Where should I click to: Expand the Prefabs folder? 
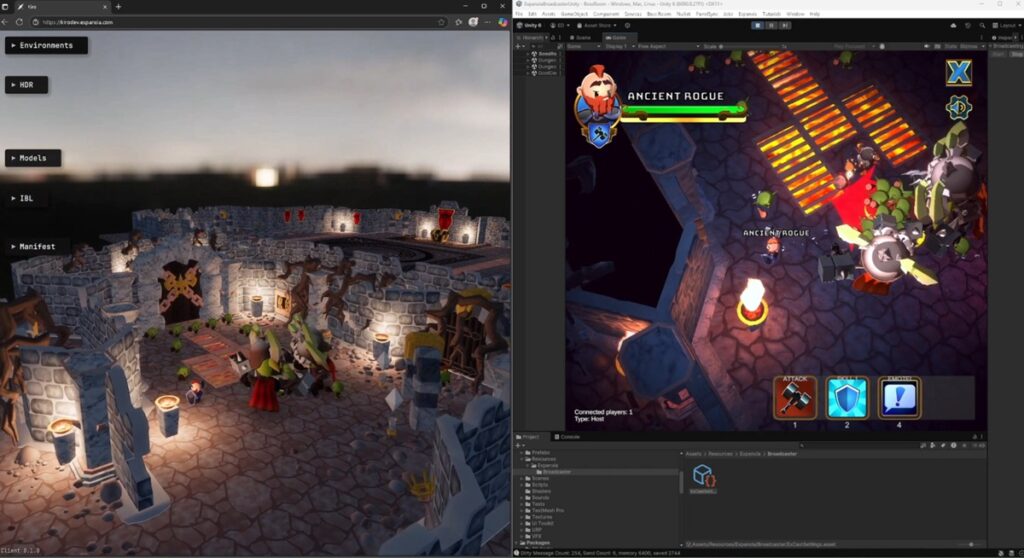pyautogui.click(x=522, y=452)
